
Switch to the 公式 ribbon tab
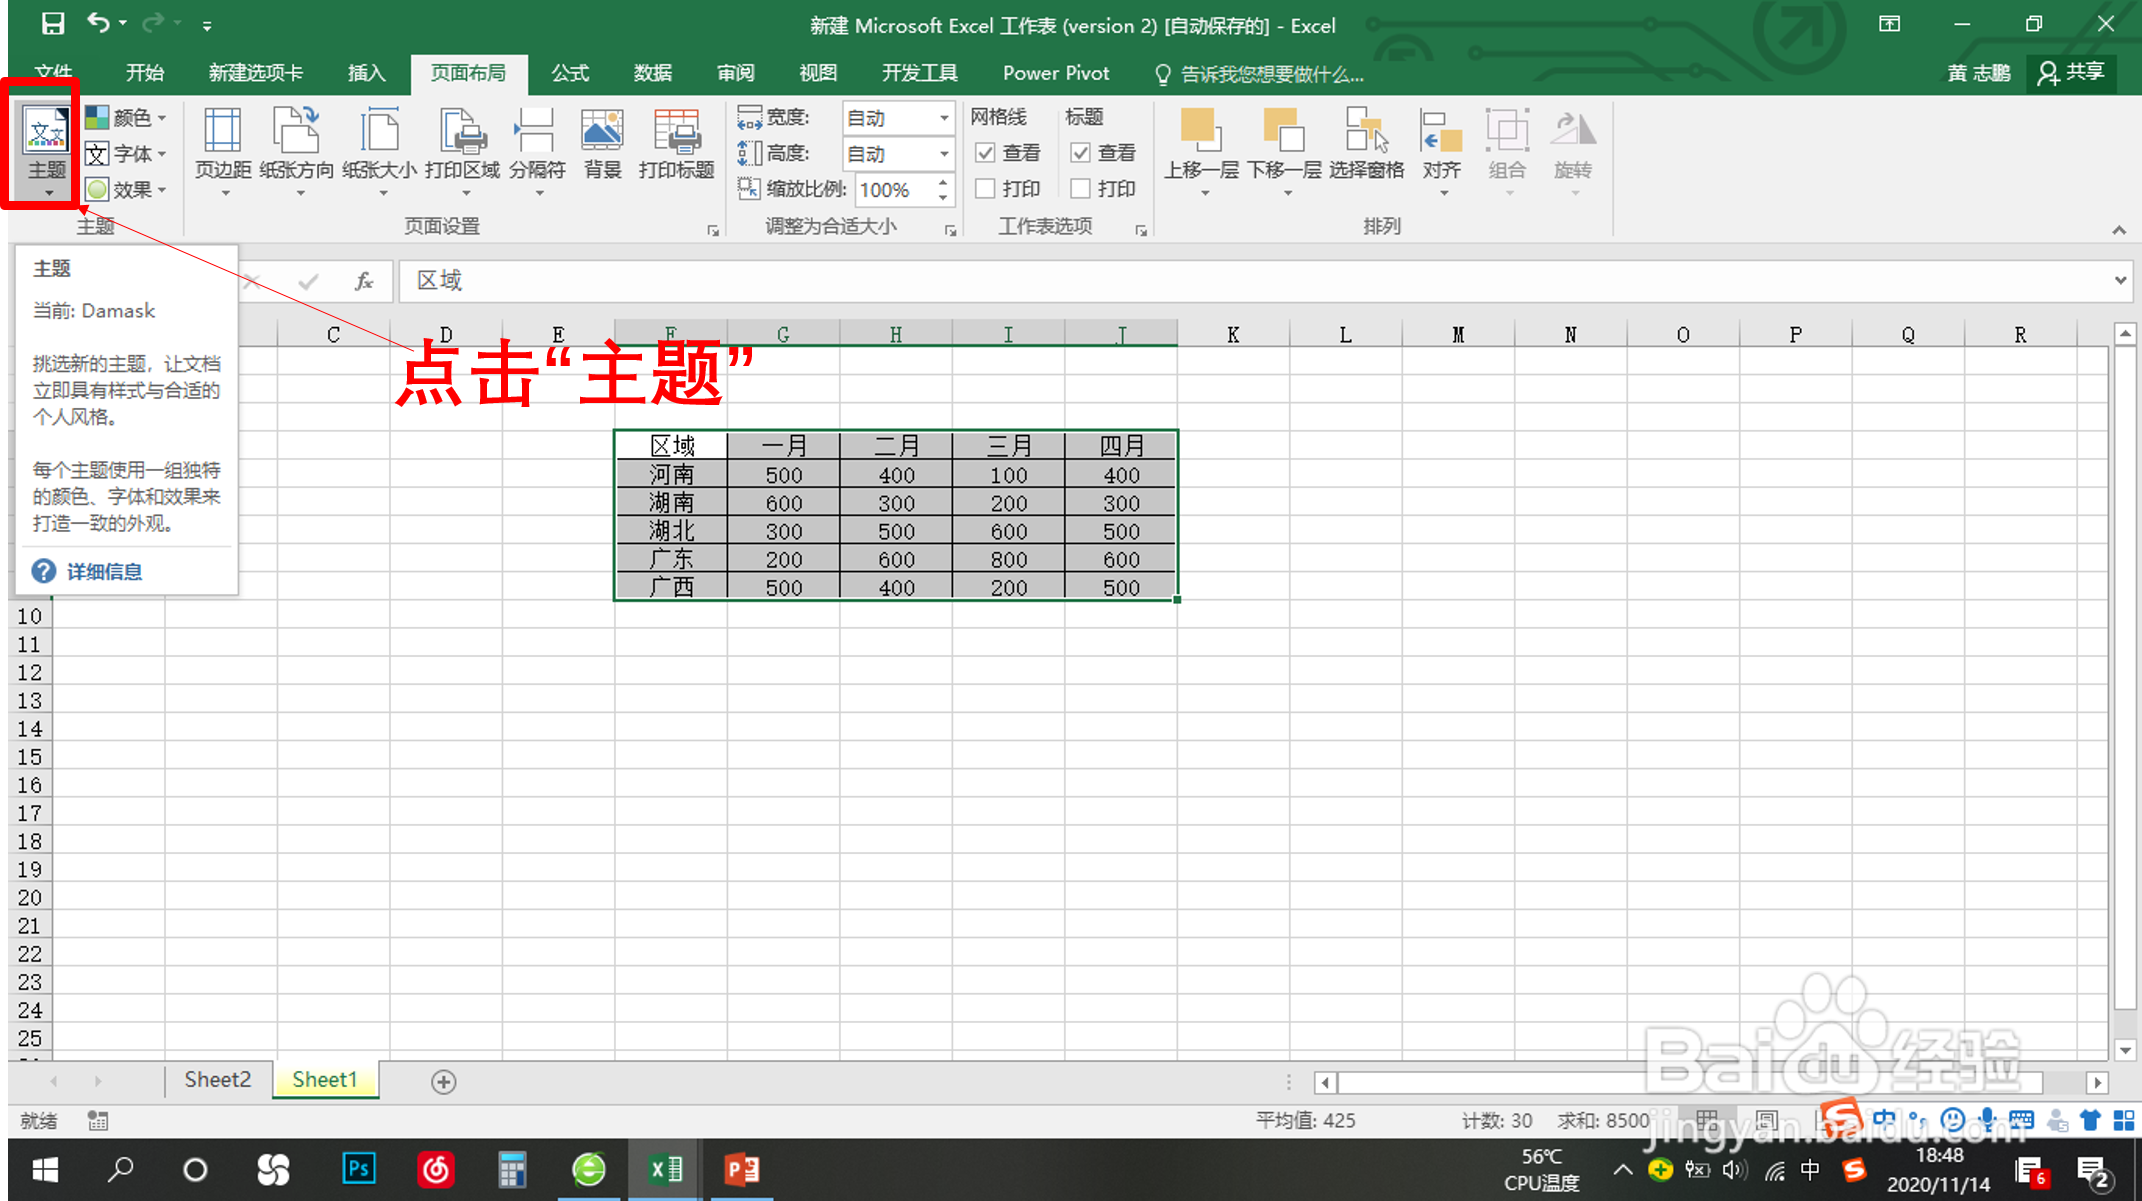tap(570, 73)
